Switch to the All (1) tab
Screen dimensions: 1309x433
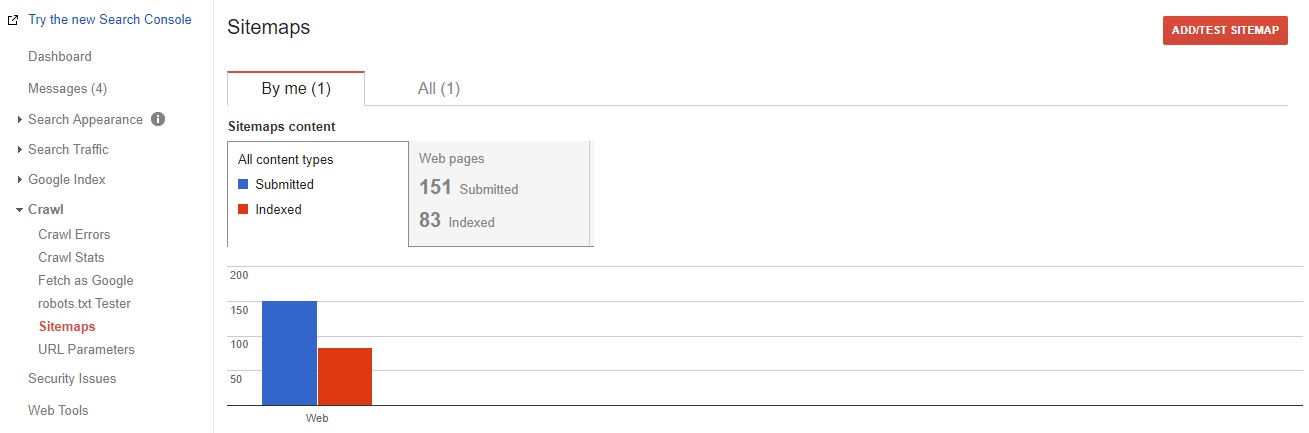[x=438, y=88]
